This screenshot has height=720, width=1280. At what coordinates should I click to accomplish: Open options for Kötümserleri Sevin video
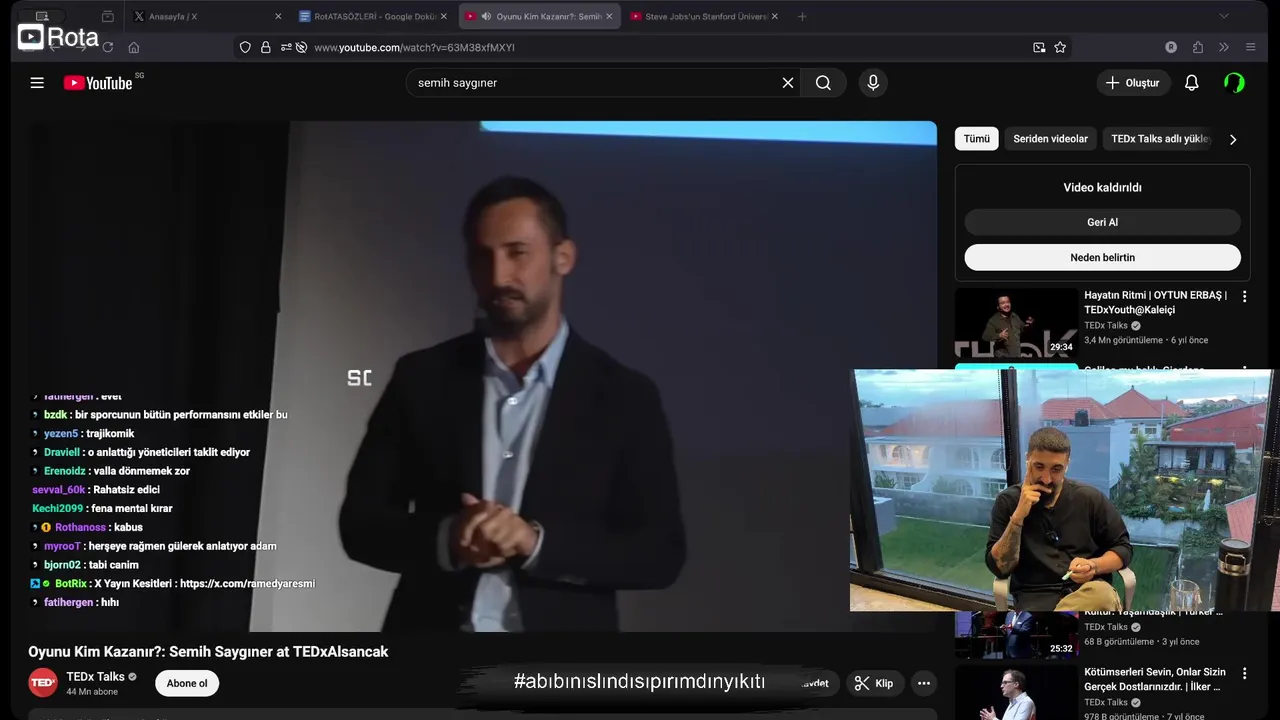(1245, 674)
